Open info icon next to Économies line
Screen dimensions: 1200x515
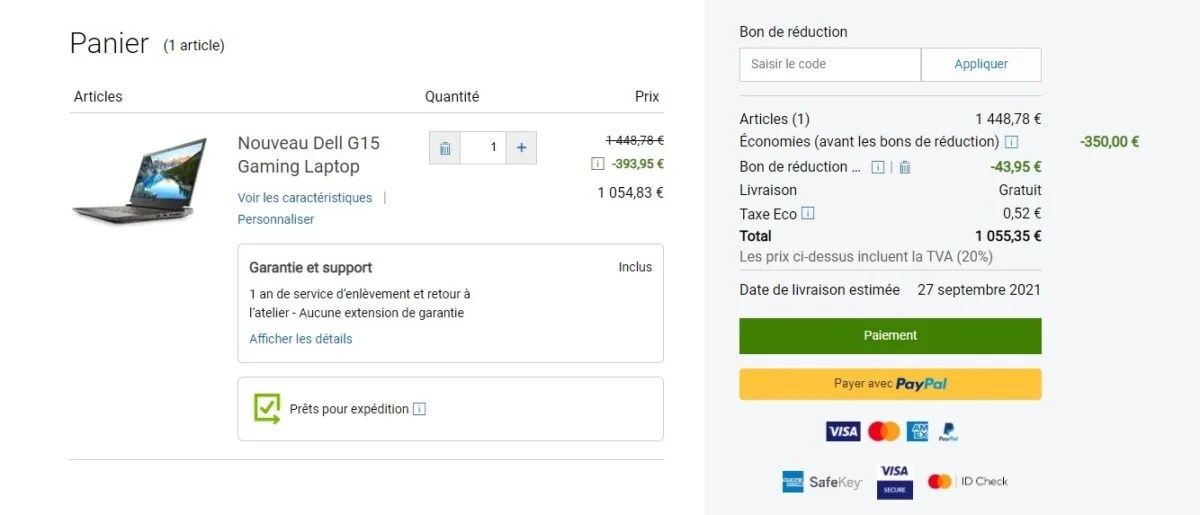(x=1012, y=142)
